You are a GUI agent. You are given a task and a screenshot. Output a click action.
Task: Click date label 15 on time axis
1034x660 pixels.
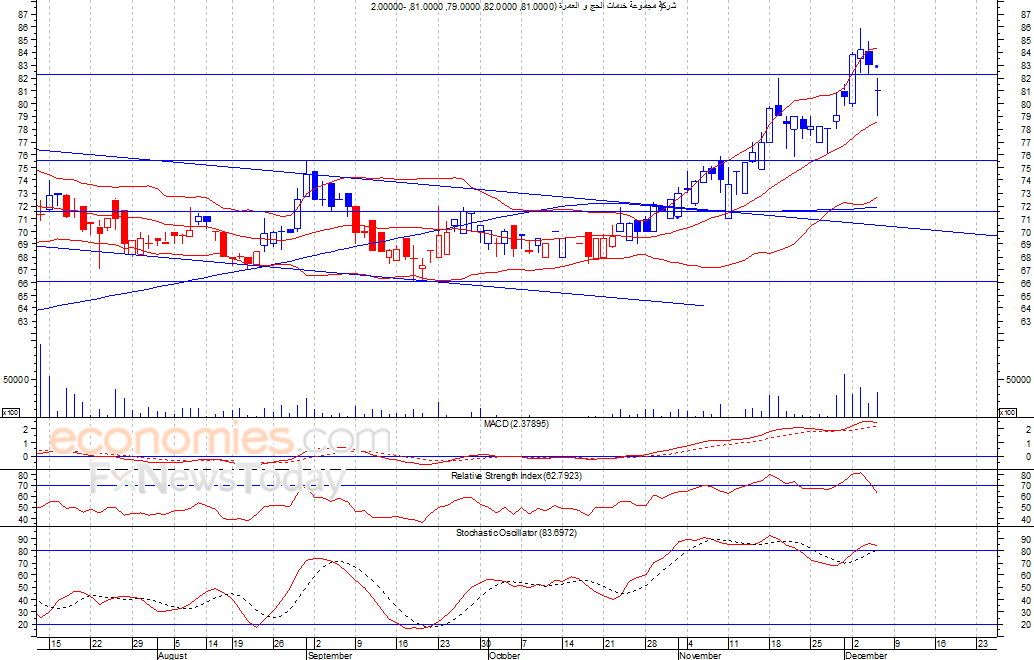pyautogui.click(x=56, y=644)
